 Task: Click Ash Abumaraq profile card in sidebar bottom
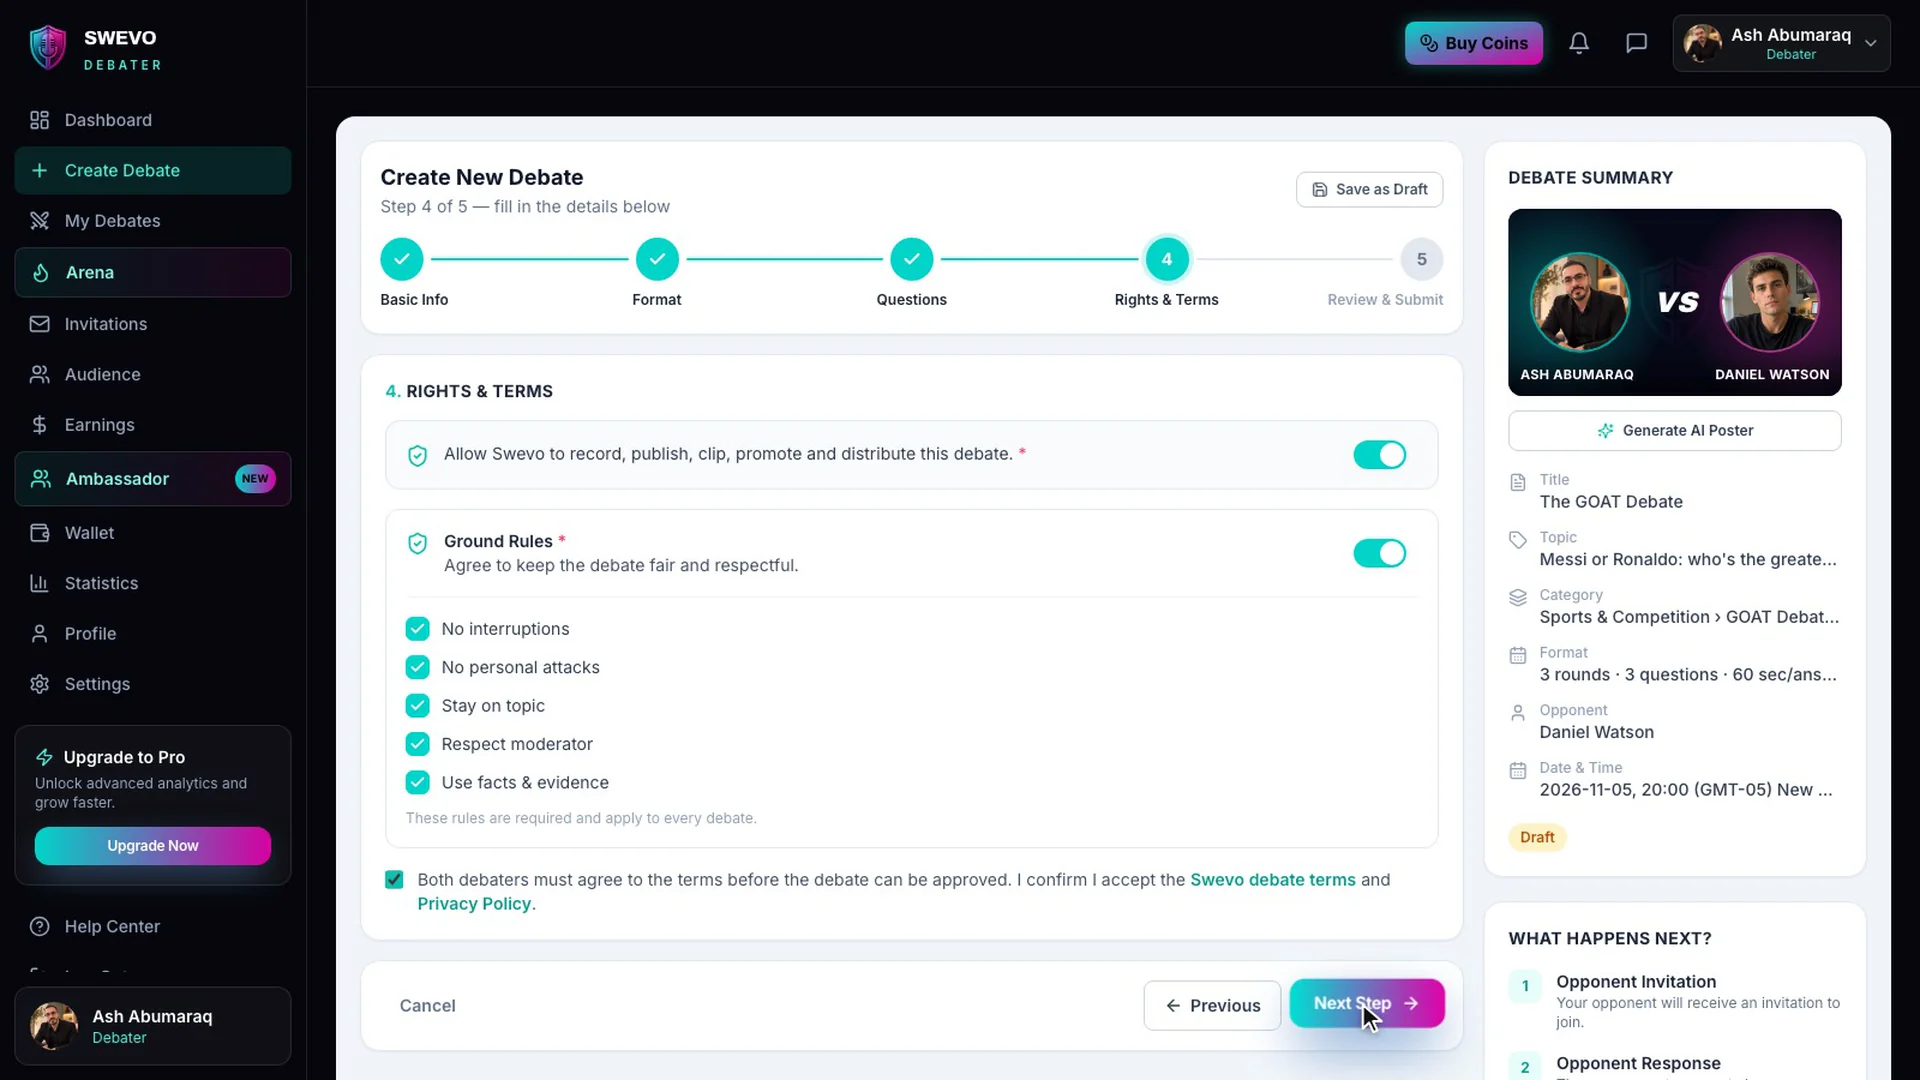point(153,1026)
